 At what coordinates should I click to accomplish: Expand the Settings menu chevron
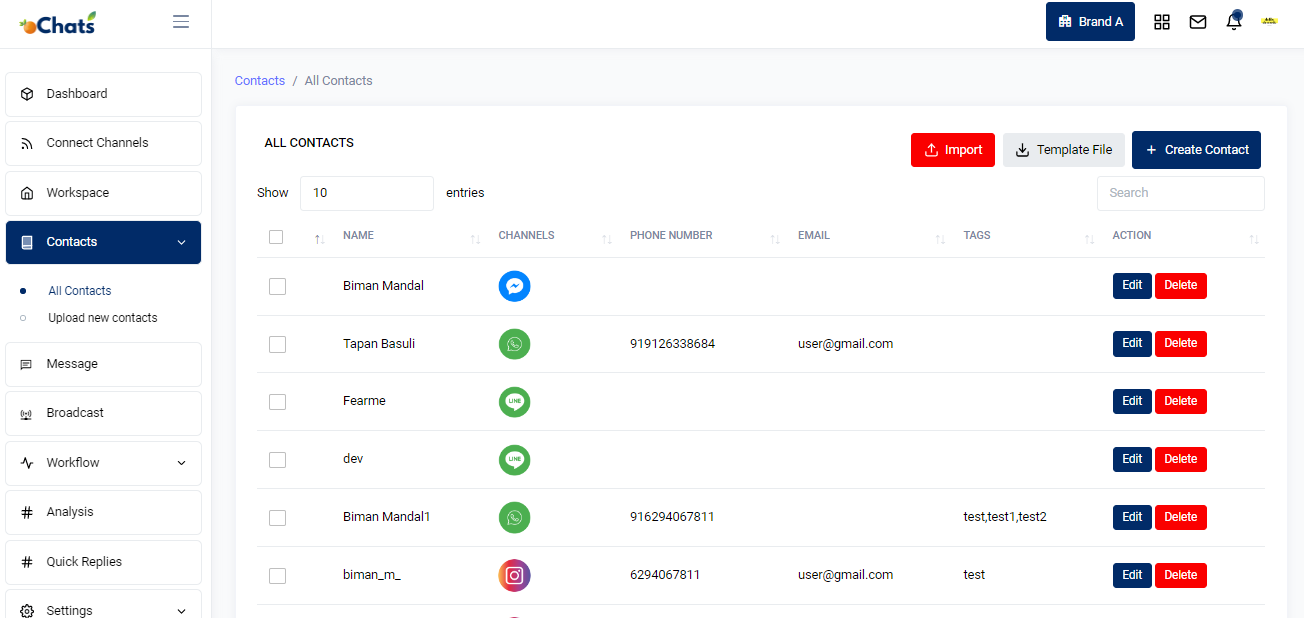181,611
